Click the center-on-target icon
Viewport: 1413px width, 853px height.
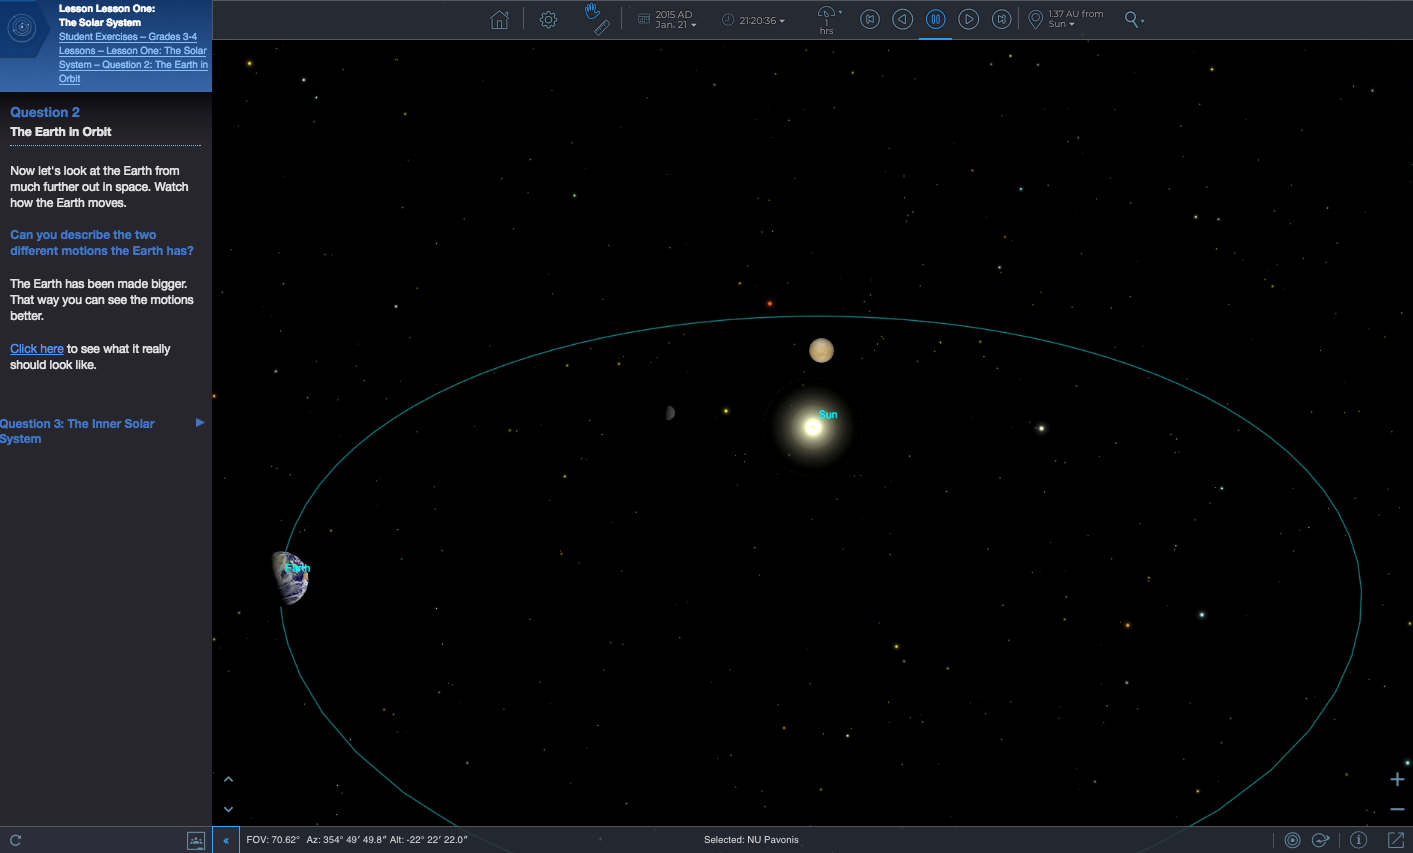click(x=1292, y=840)
